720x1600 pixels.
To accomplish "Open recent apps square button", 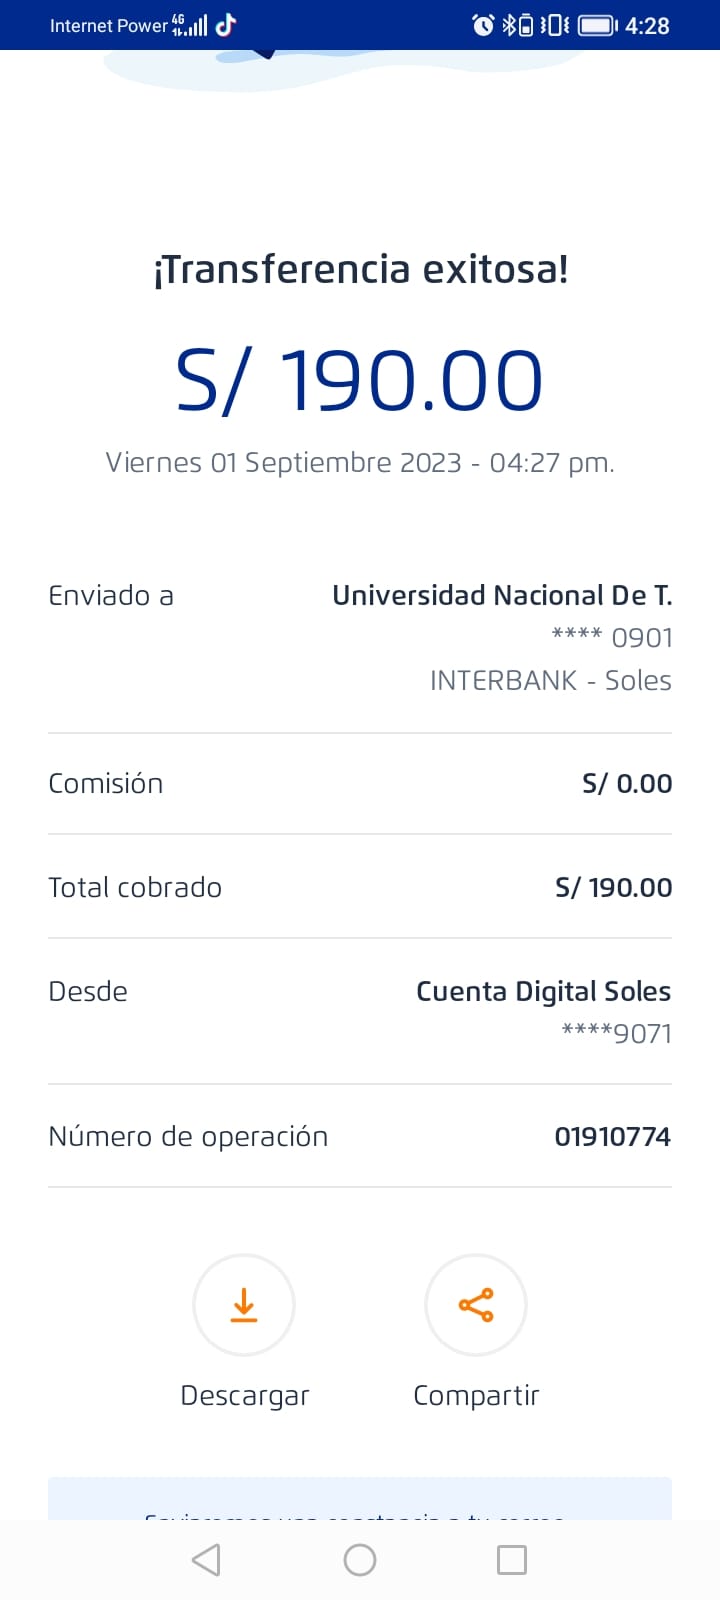I will (x=511, y=1560).
